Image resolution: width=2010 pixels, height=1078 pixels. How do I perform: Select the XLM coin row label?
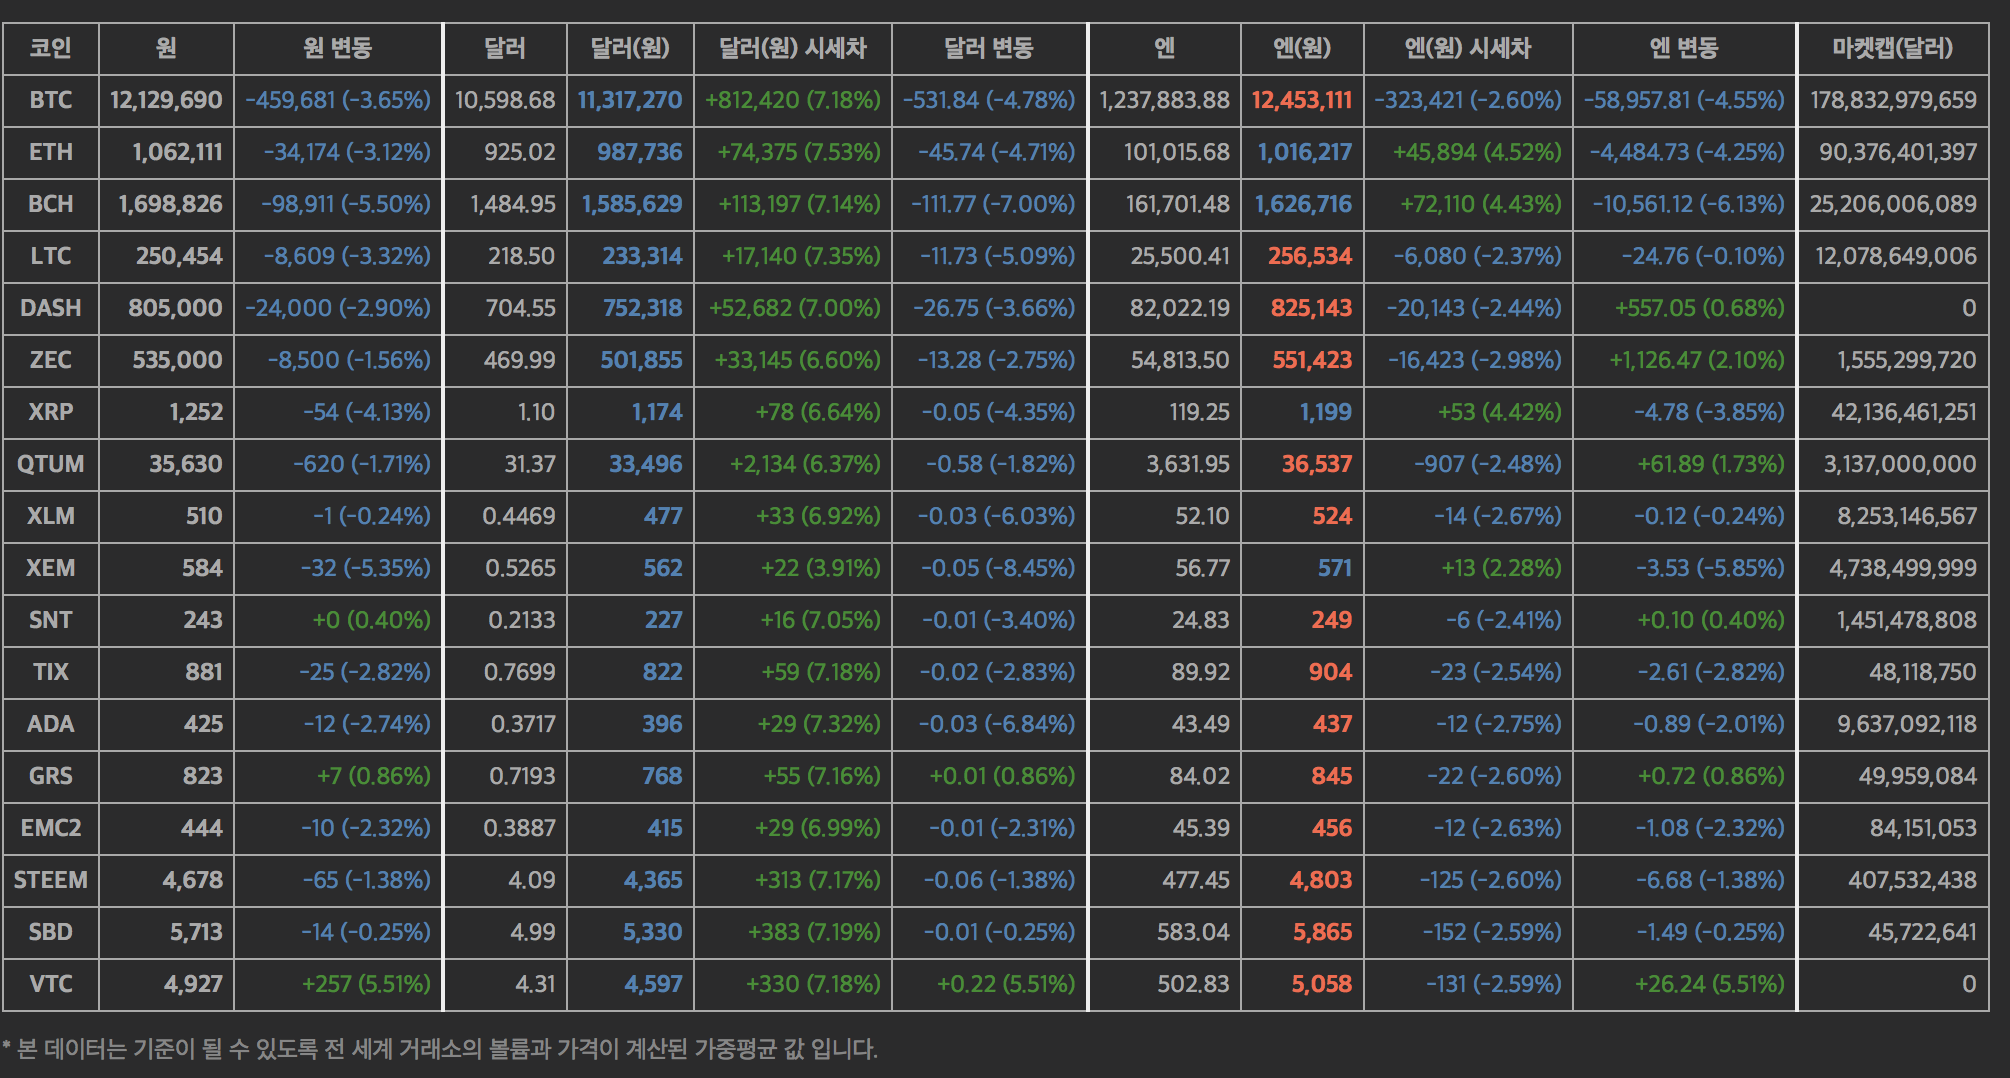(x=50, y=516)
